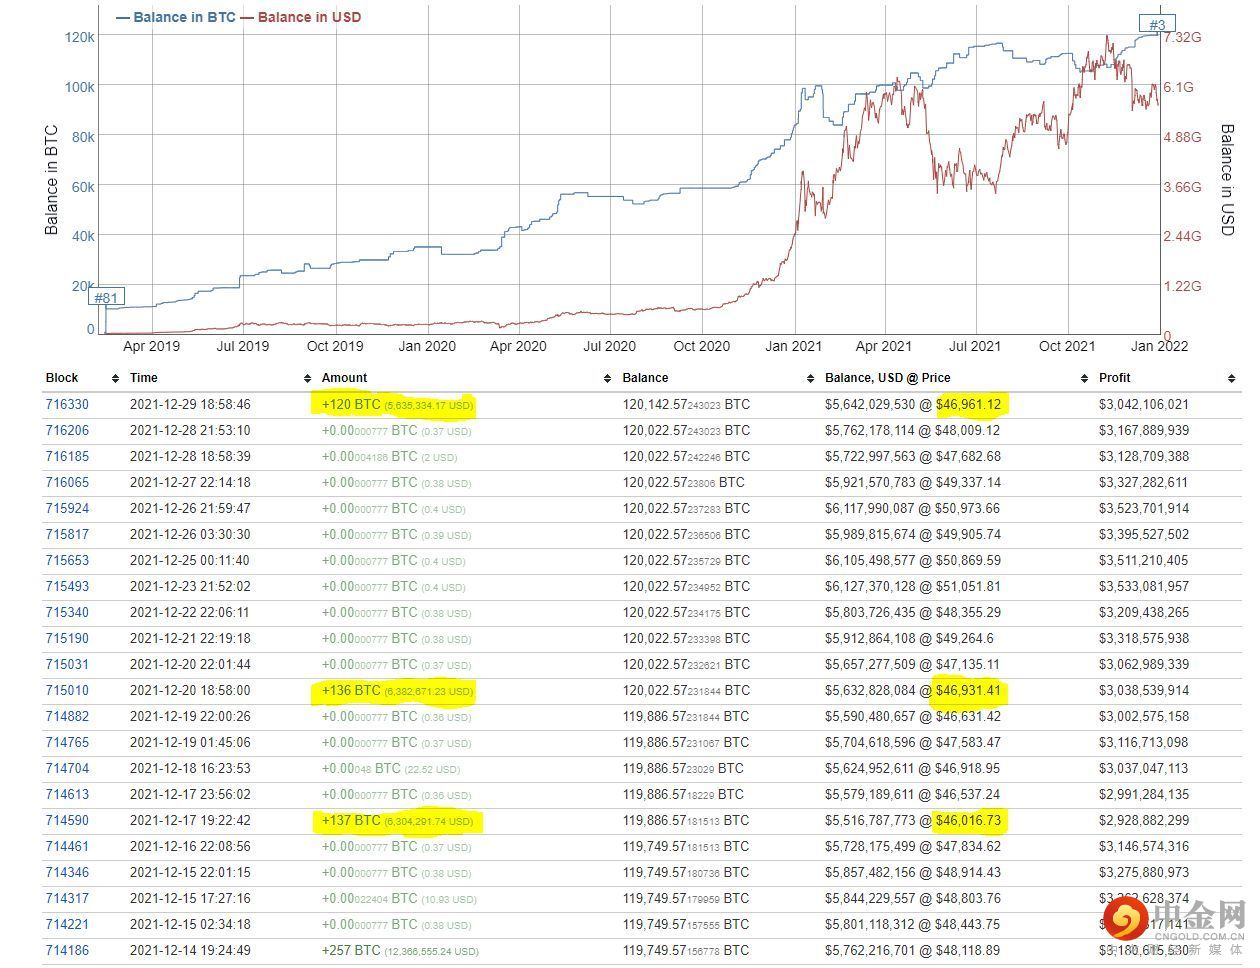The image size is (1260, 968).
Task: Open block 715493 link
Action: (67, 587)
